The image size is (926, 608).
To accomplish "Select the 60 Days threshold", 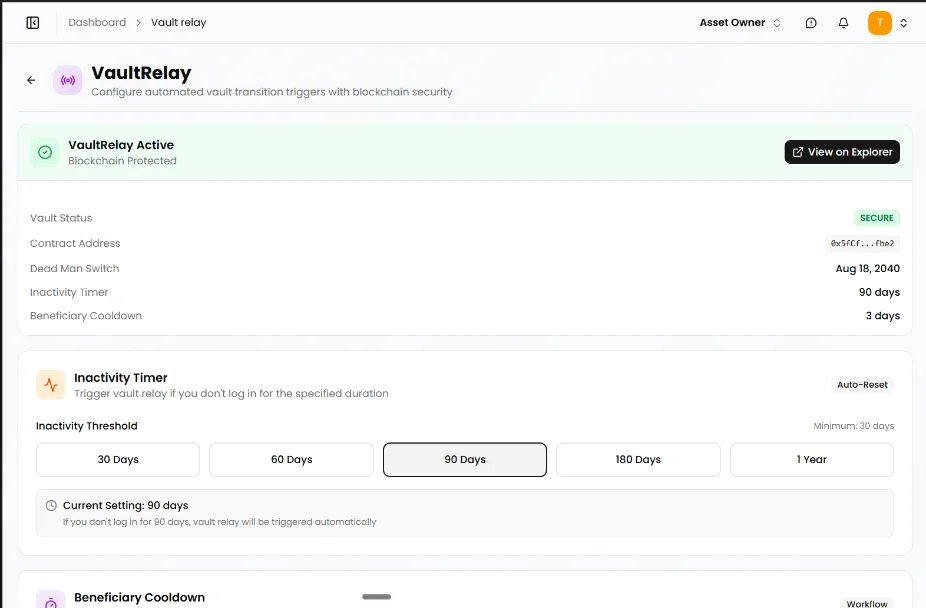I will coord(292,459).
